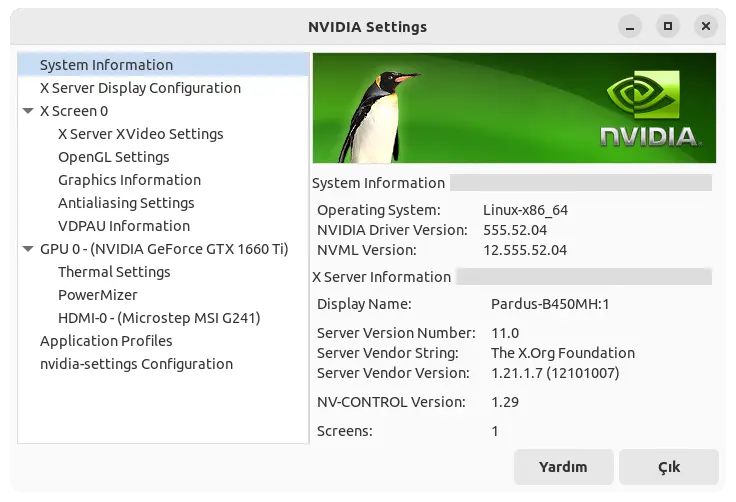The height and width of the screenshot is (502, 736).
Task: Maximize the NVIDIA Settings window
Action: pyautogui.click(x=668, y=26)
